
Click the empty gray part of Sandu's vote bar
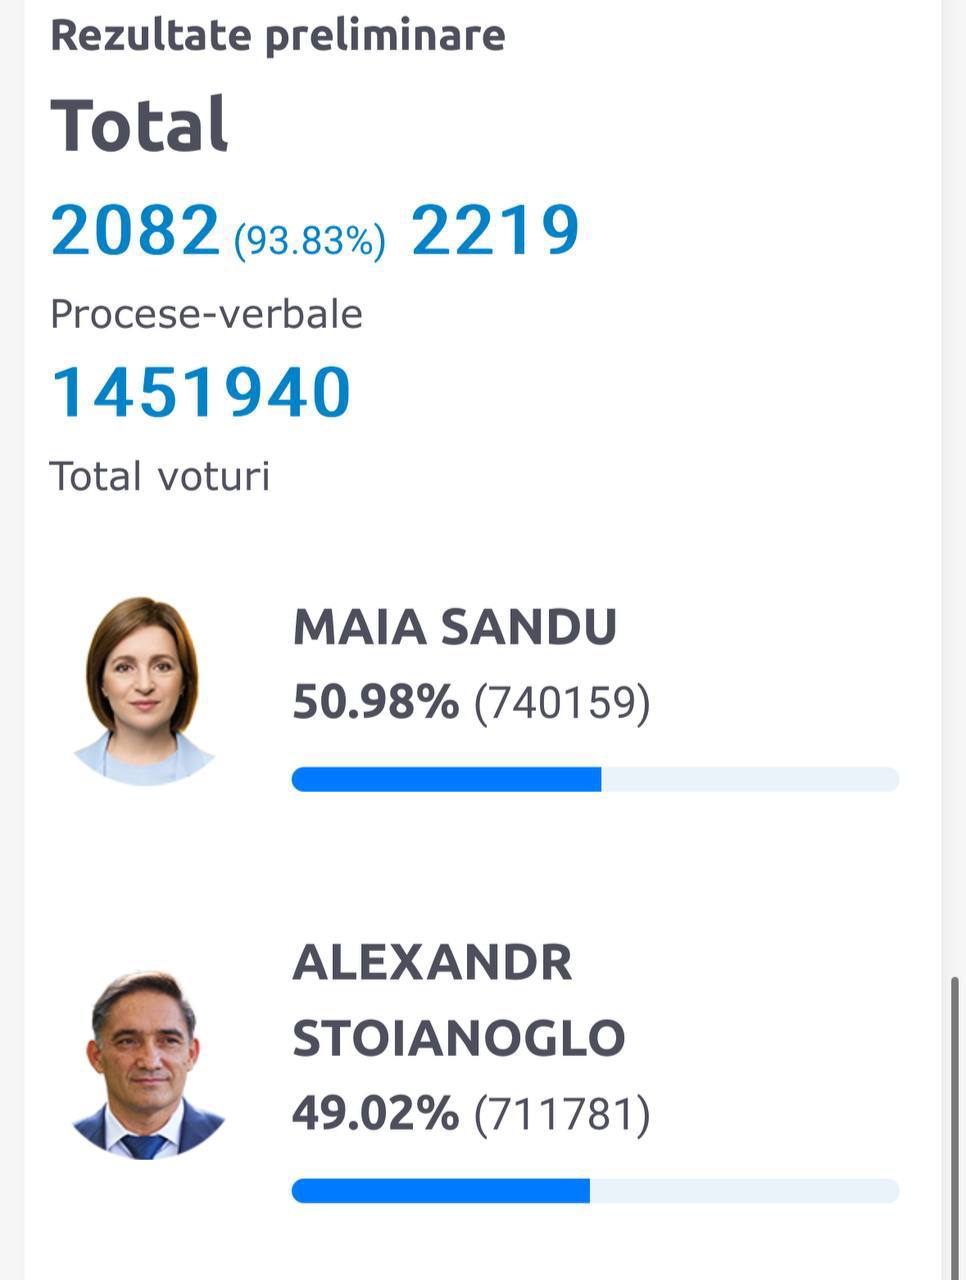[x=750, y=779]
